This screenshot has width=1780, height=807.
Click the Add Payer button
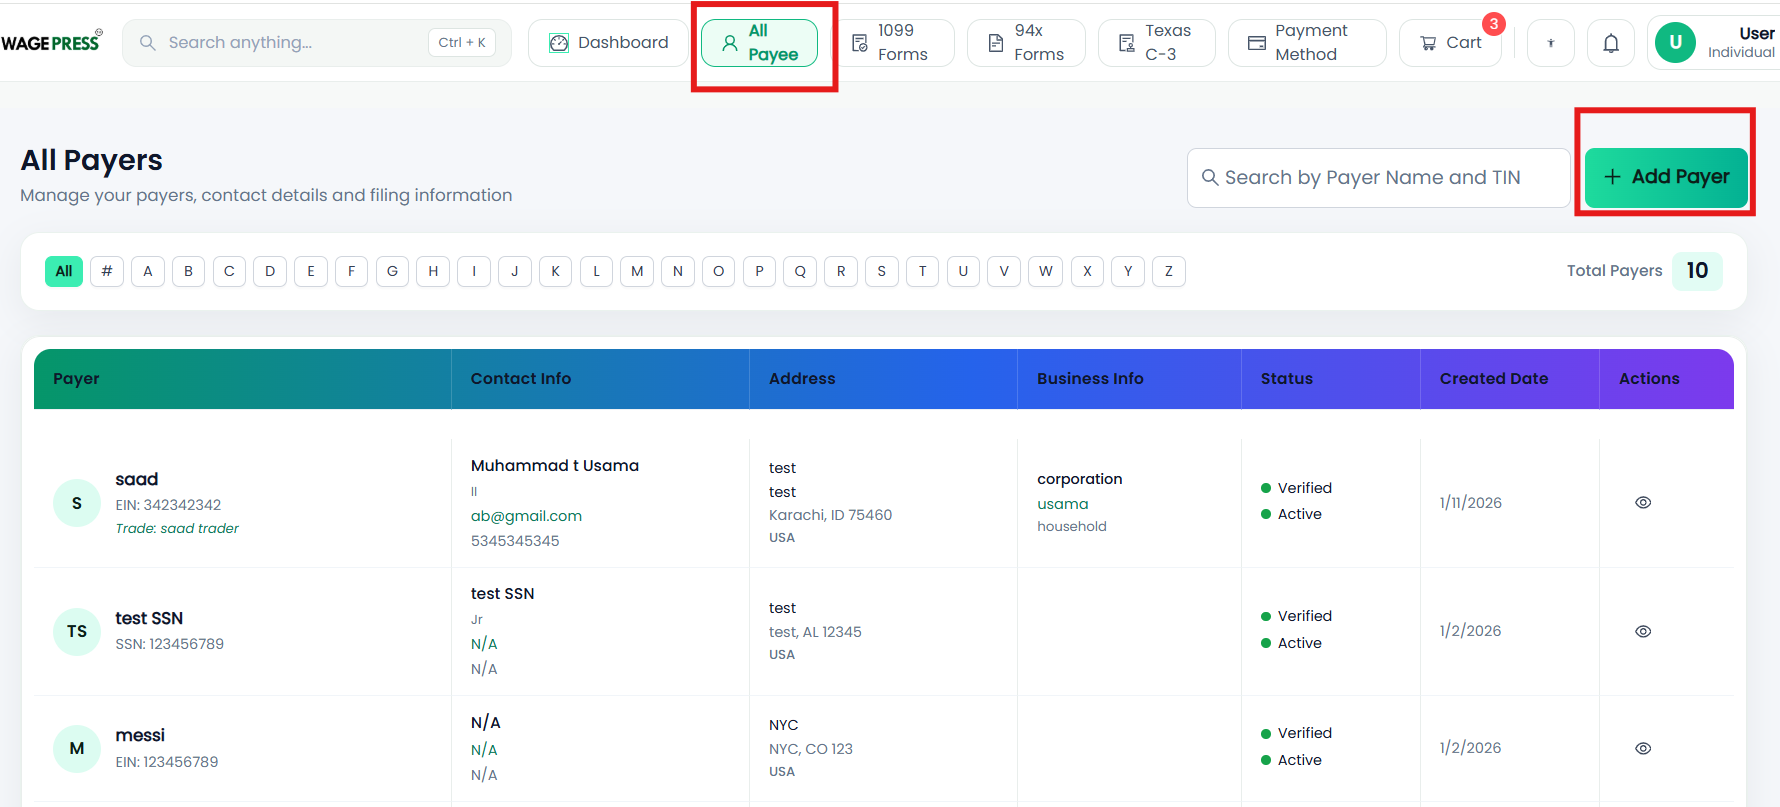[x=1666, y=177]
